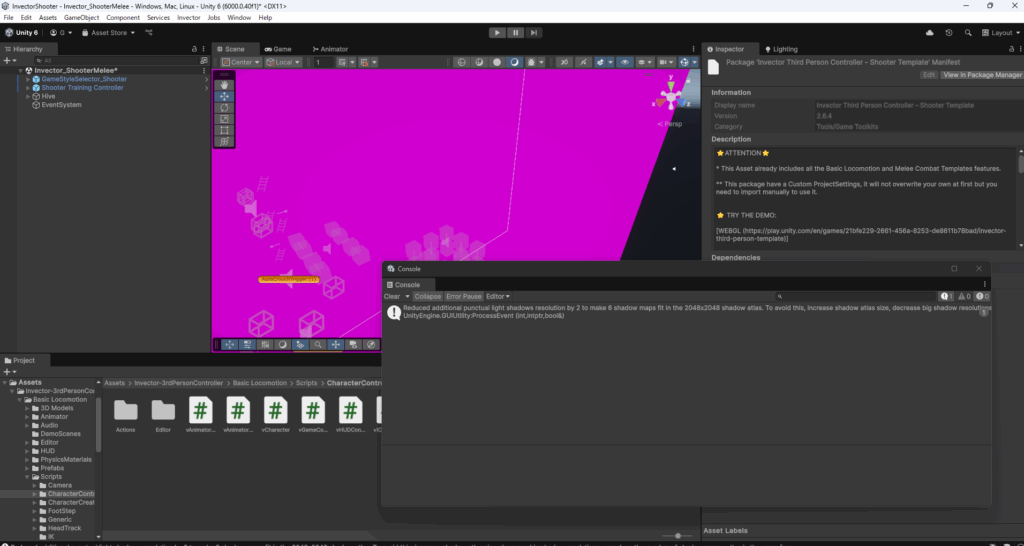
Task: Select the Scale tool
Action: click(224, 119)
